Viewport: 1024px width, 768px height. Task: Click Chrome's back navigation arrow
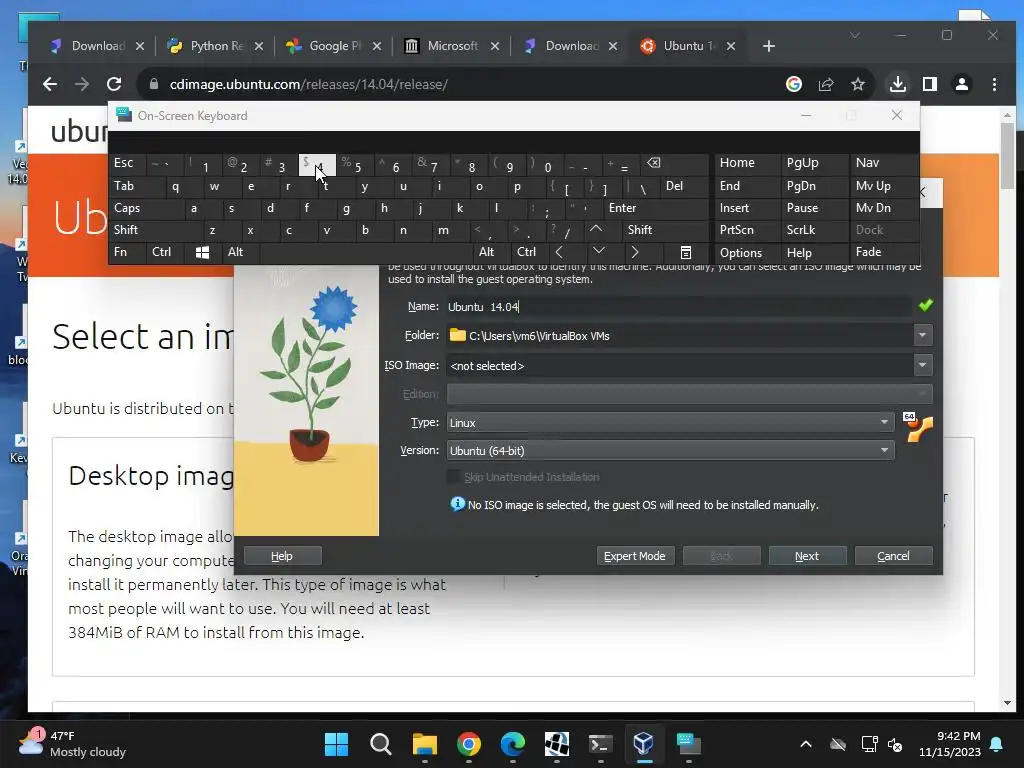(x=50, y=84)
